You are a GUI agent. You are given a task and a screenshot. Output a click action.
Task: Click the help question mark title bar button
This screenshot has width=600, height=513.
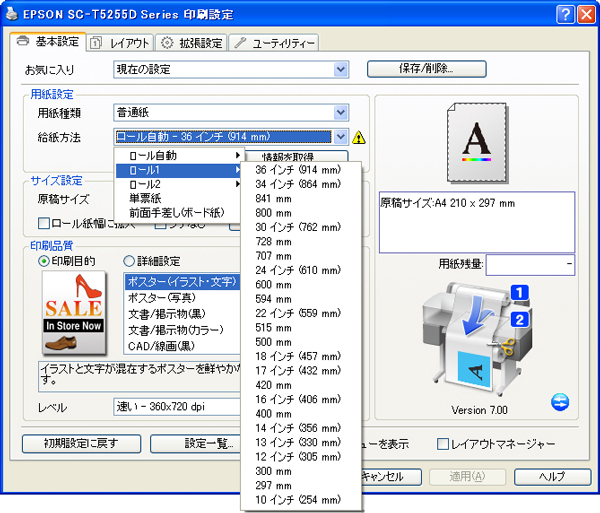pos(563,14)
